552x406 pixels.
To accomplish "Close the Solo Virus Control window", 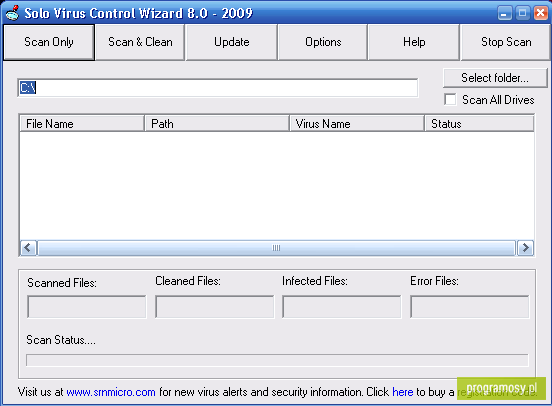I will point(541,13).
